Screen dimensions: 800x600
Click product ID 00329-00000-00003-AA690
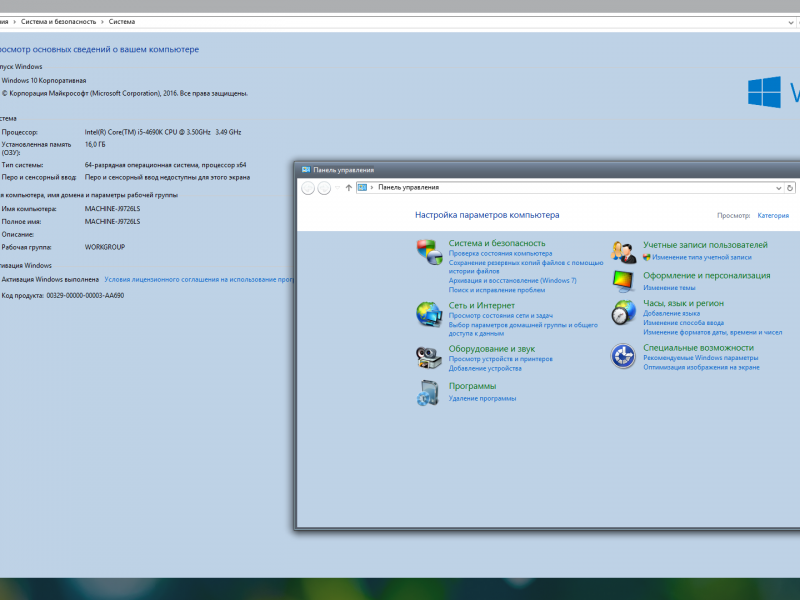click(x=85, y=295)
